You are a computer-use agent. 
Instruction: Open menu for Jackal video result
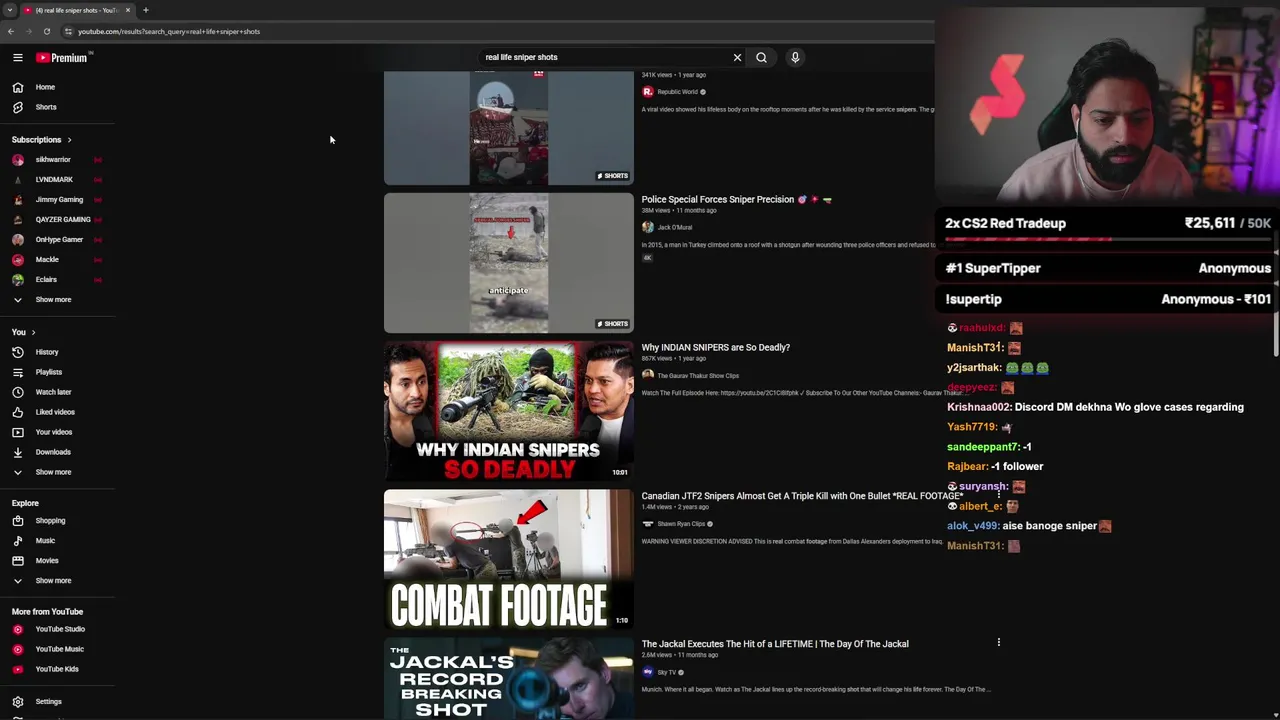tap(998, 642)
